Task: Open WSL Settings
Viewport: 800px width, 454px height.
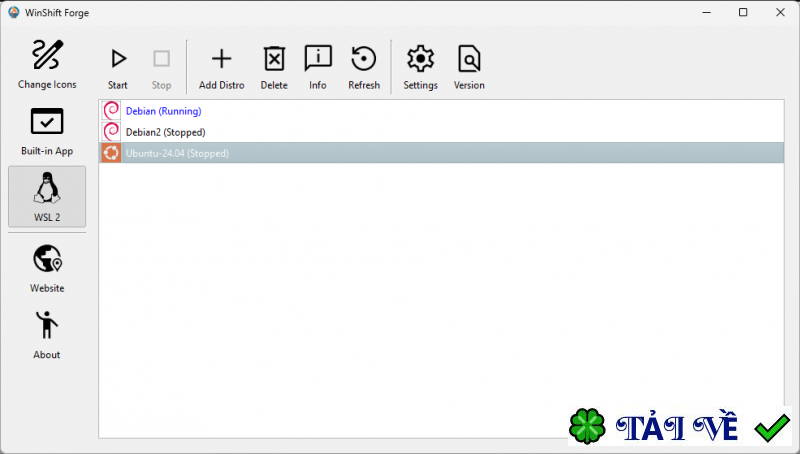Action: pos(420,67)
